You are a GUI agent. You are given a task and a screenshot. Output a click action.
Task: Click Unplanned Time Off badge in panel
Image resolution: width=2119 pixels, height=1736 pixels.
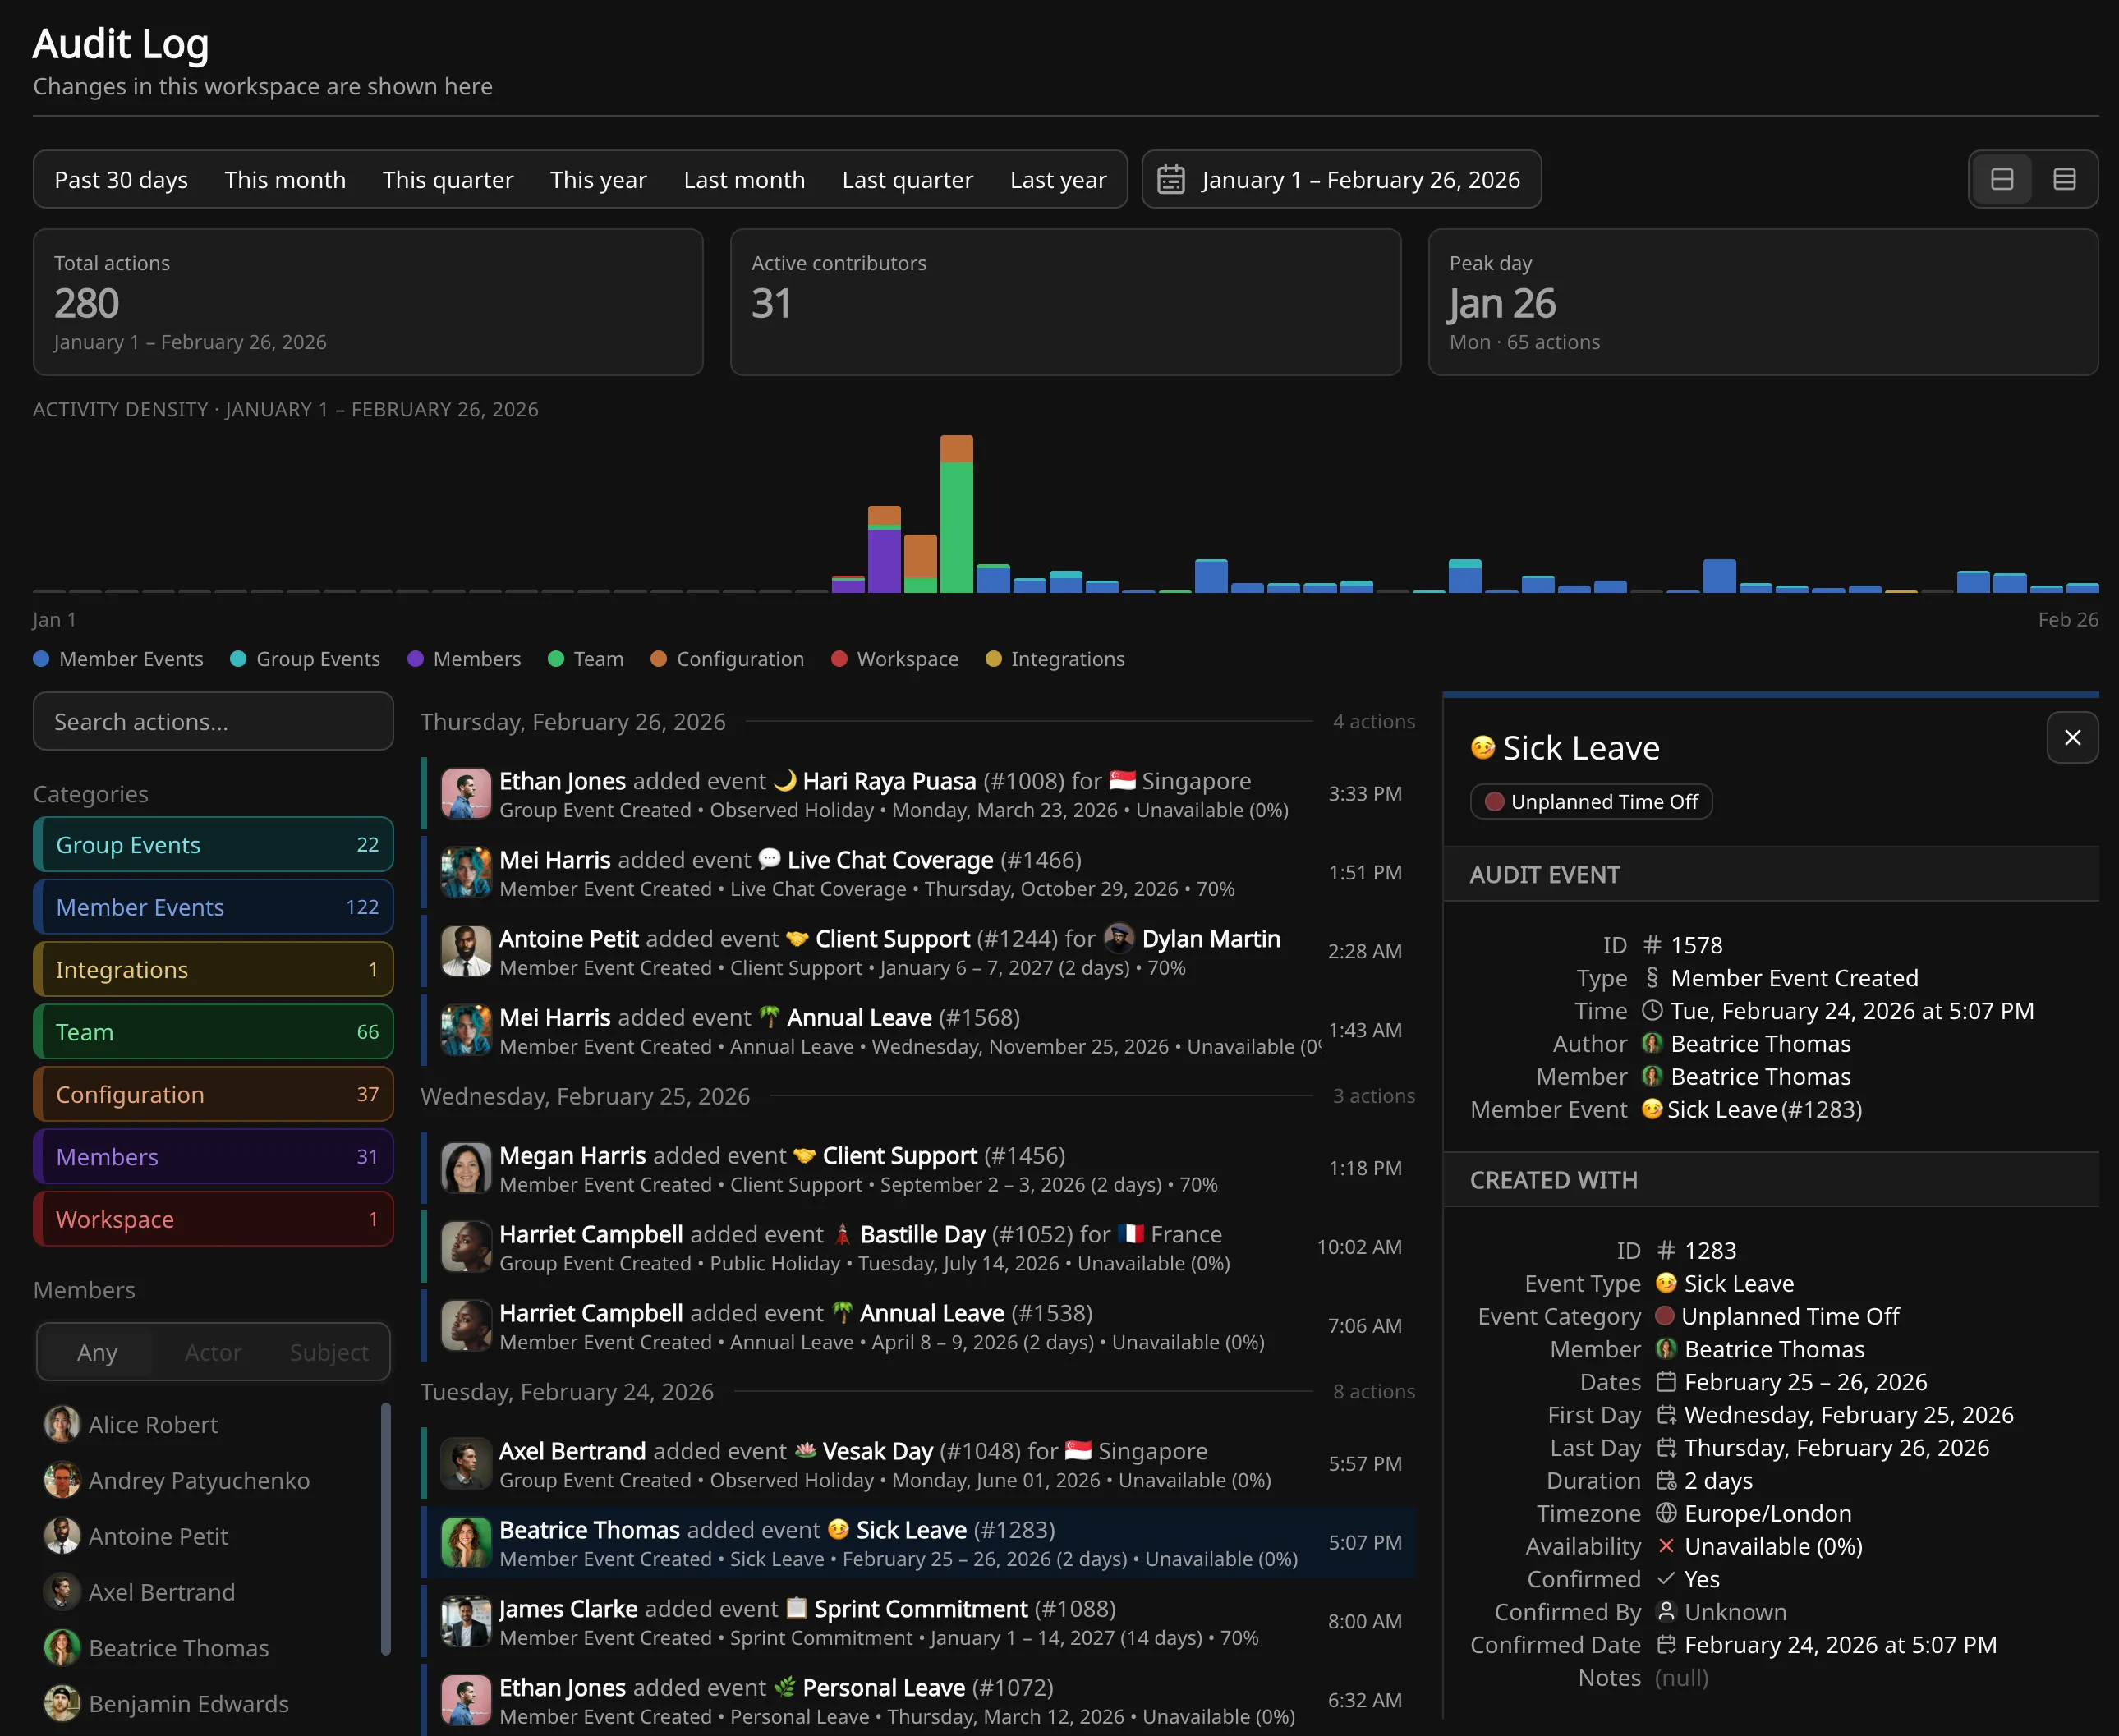pyautogui.click(x=1591, y=801)
